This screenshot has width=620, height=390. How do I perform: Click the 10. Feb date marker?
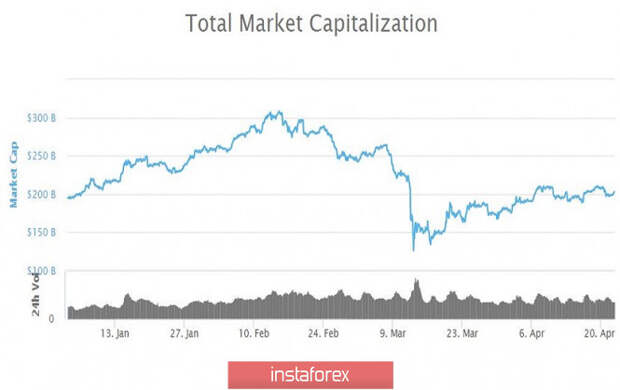pyautogui.click(x=254, y=333)
